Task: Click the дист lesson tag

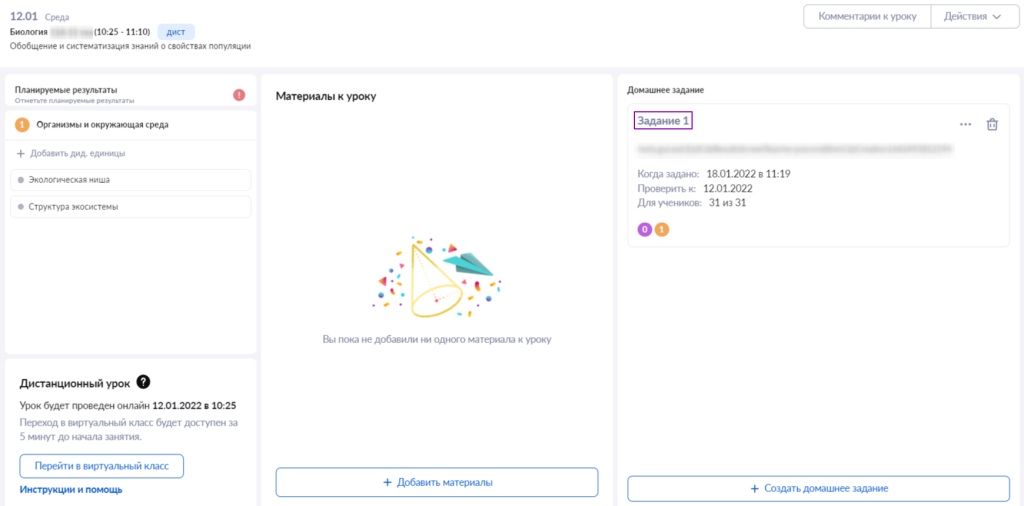Action: pyautogui.click(x=176, y=31)
